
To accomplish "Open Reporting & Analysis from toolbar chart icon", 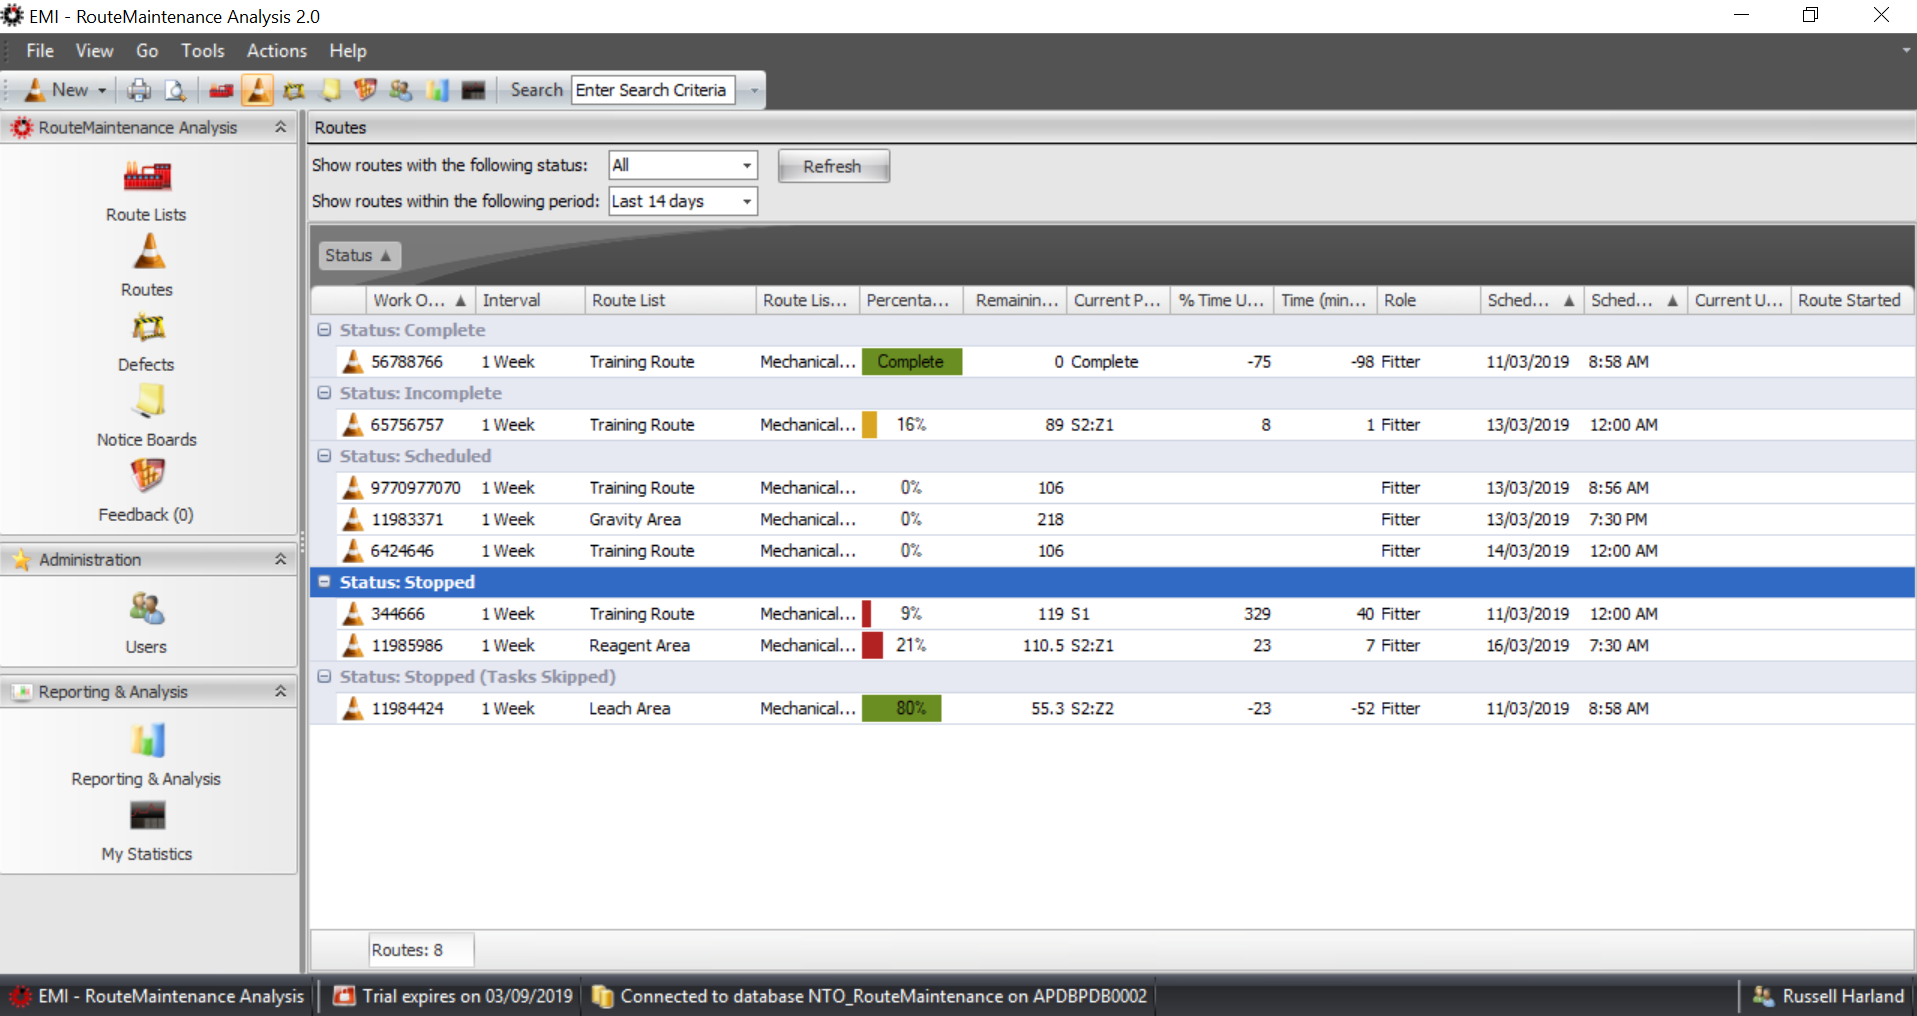I will (x=437, y=90).
